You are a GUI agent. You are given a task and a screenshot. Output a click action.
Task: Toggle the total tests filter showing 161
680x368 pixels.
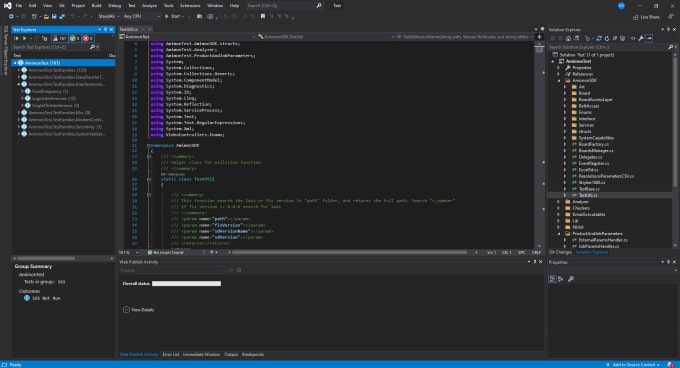(59, 38)
